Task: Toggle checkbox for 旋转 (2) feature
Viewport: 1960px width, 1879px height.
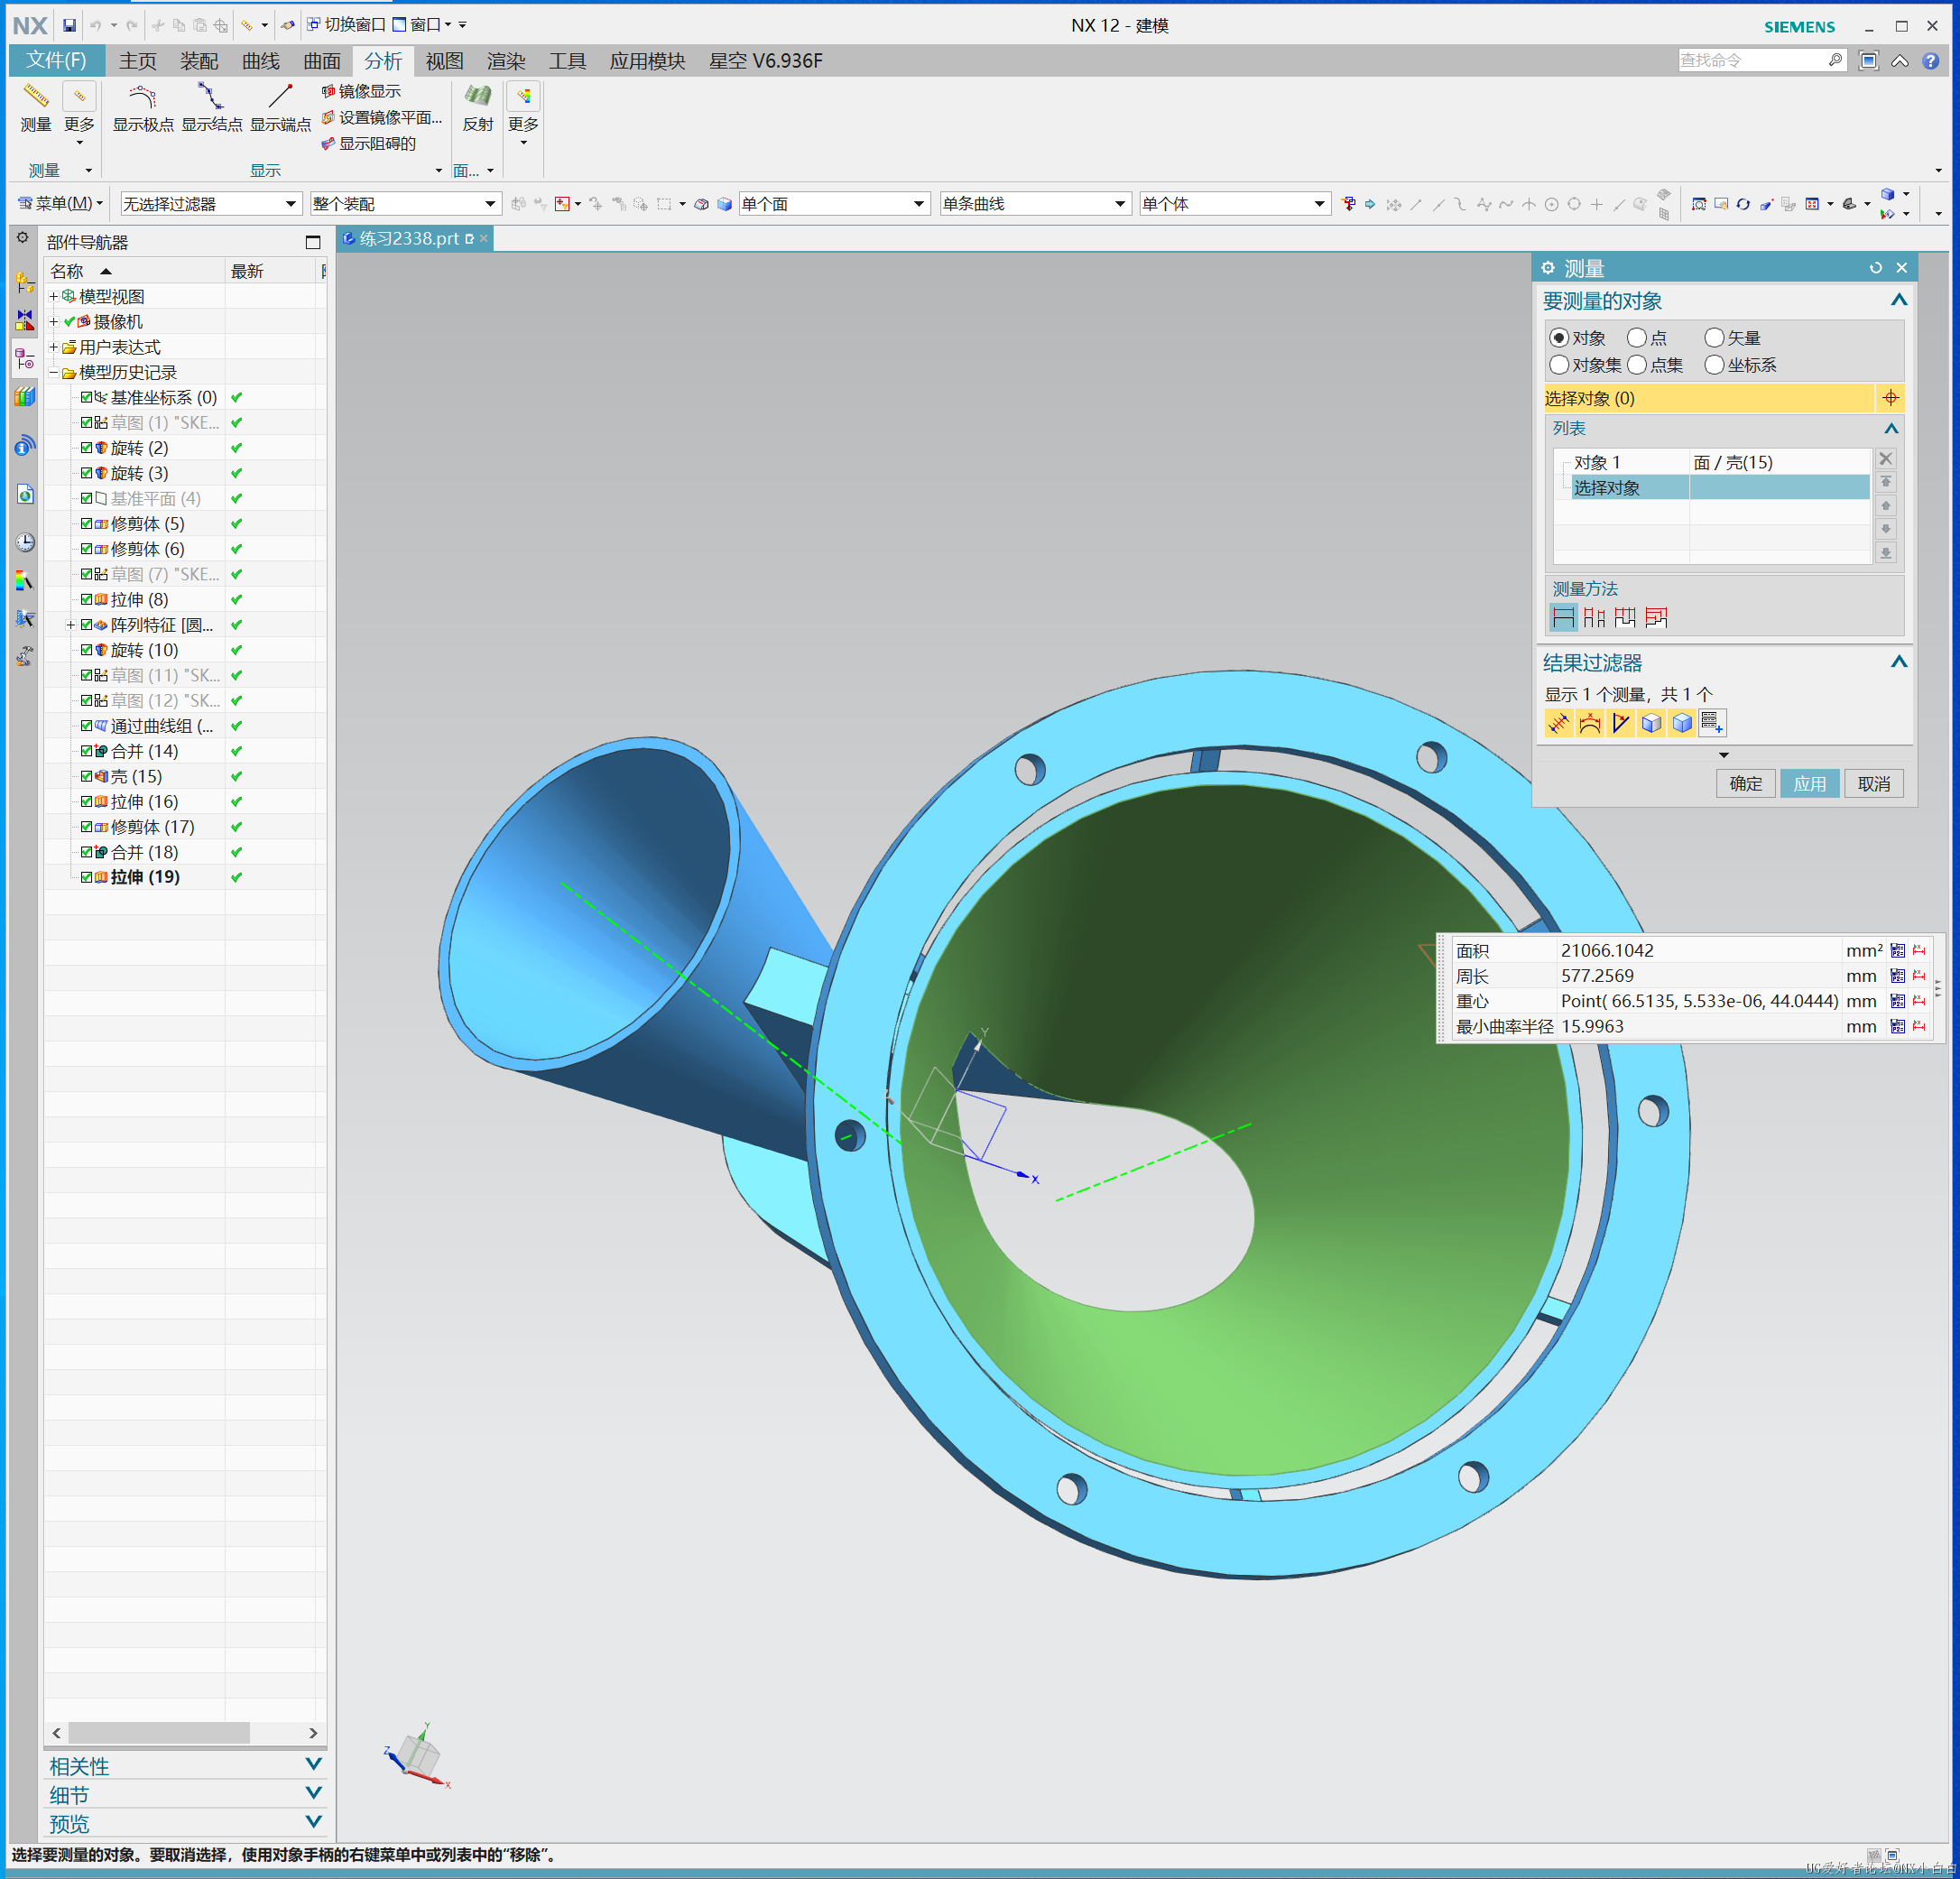Action: click(87, 448)
